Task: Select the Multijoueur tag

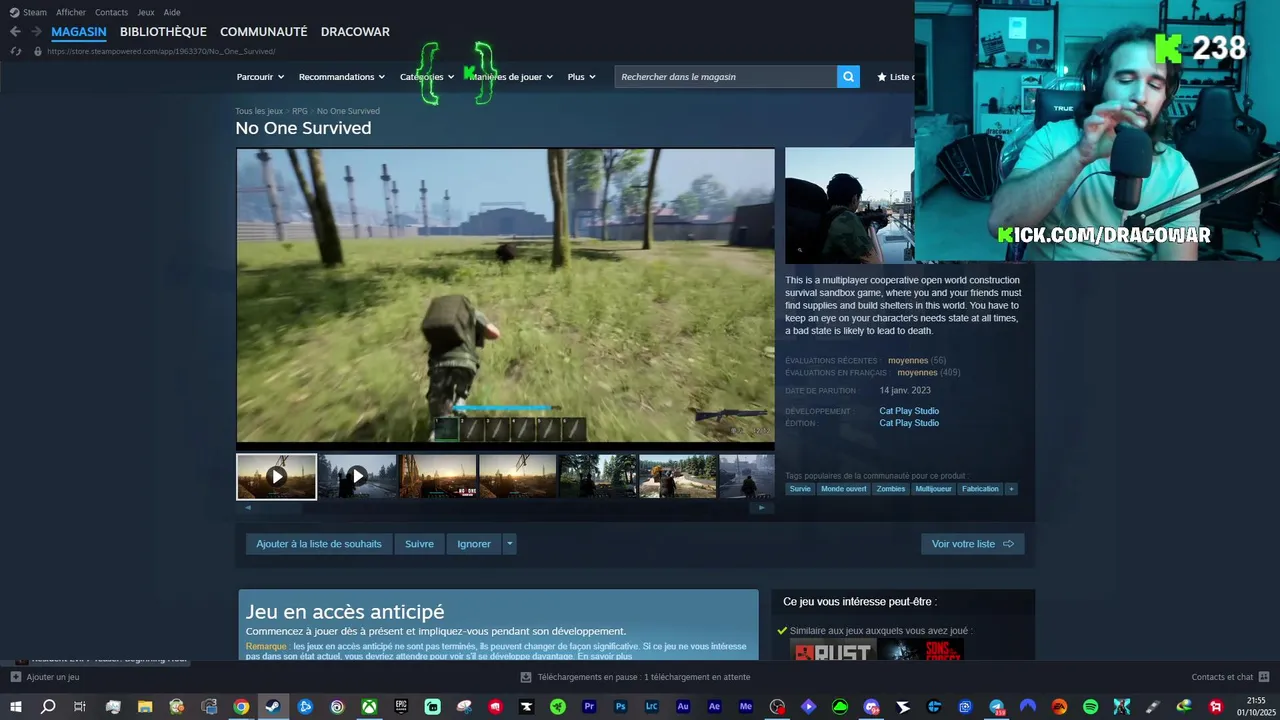Action: 933,489
